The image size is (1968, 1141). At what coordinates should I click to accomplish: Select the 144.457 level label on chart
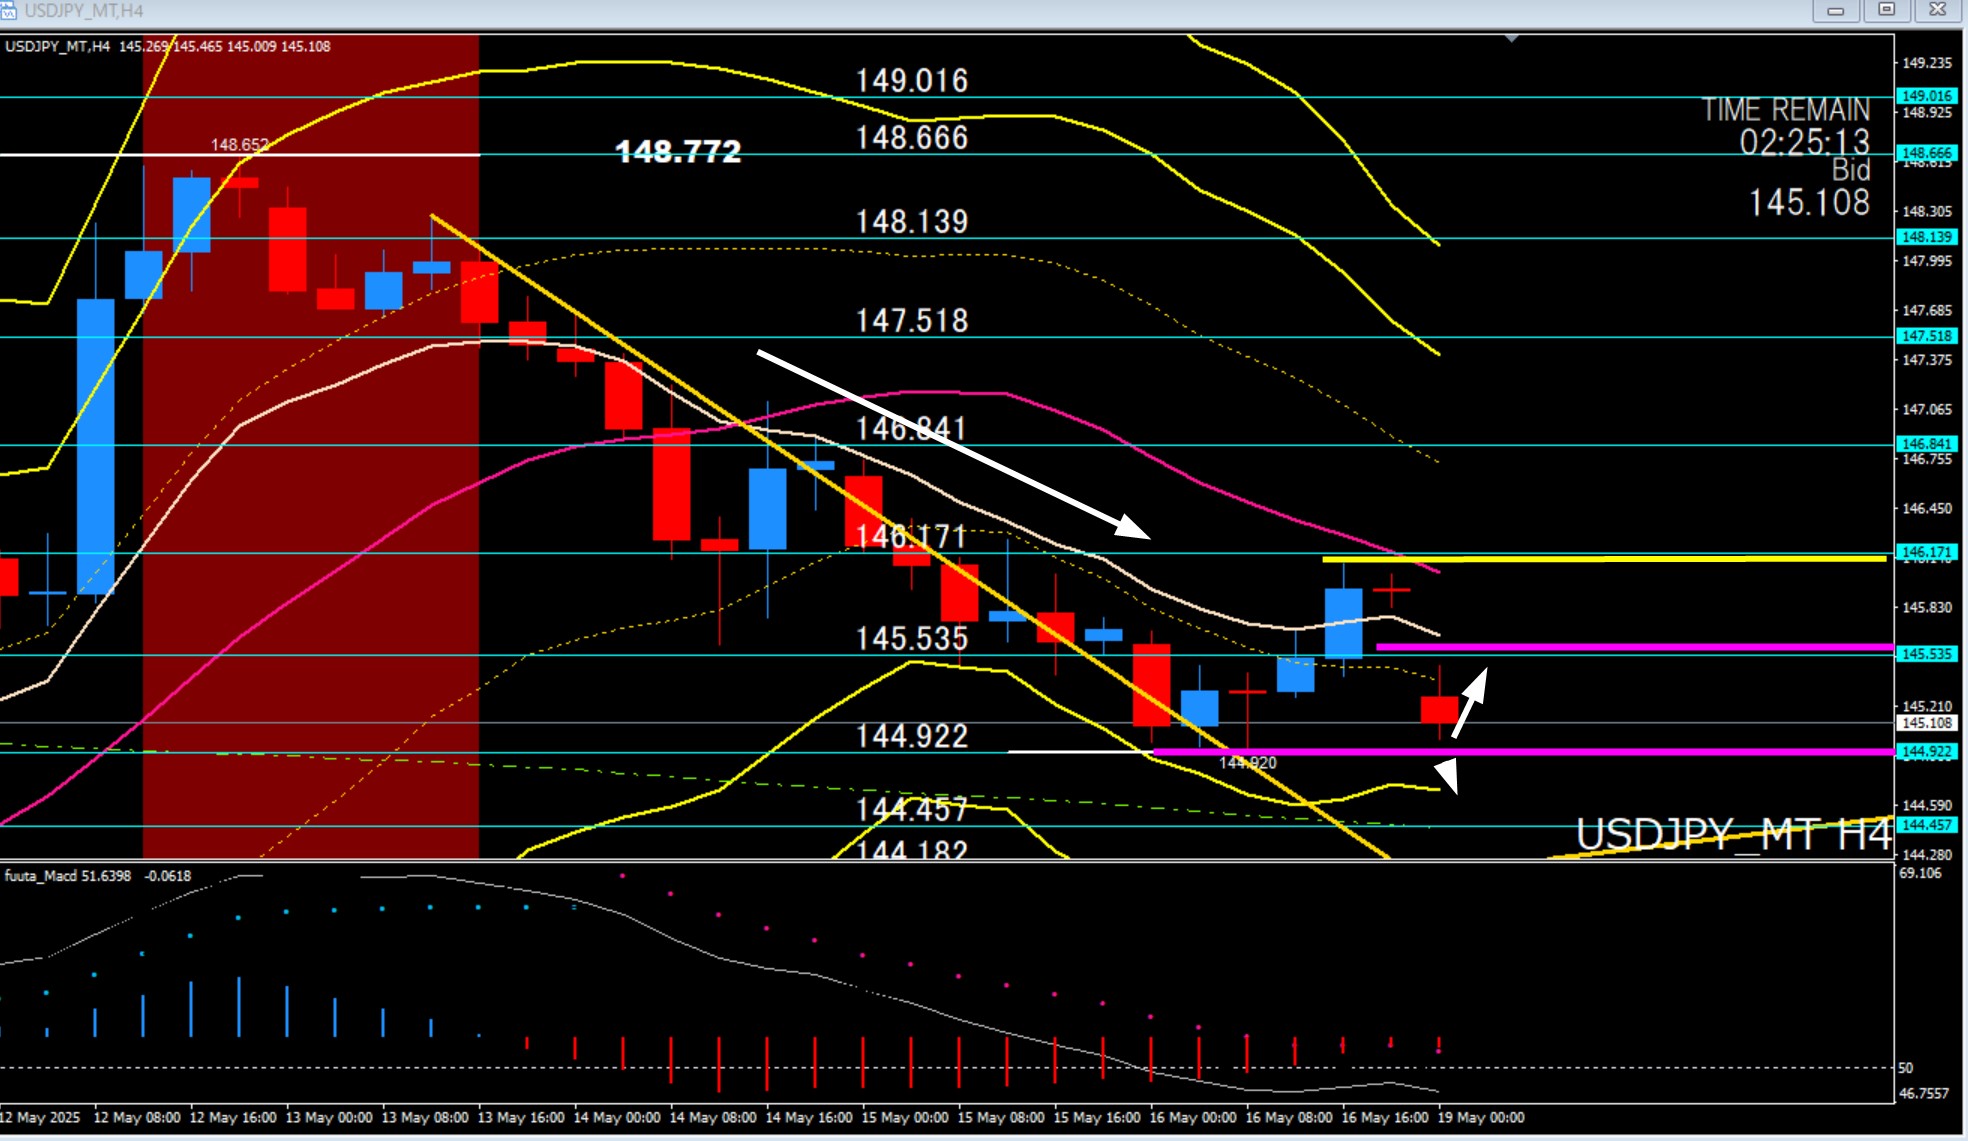(x=912, y=808)
